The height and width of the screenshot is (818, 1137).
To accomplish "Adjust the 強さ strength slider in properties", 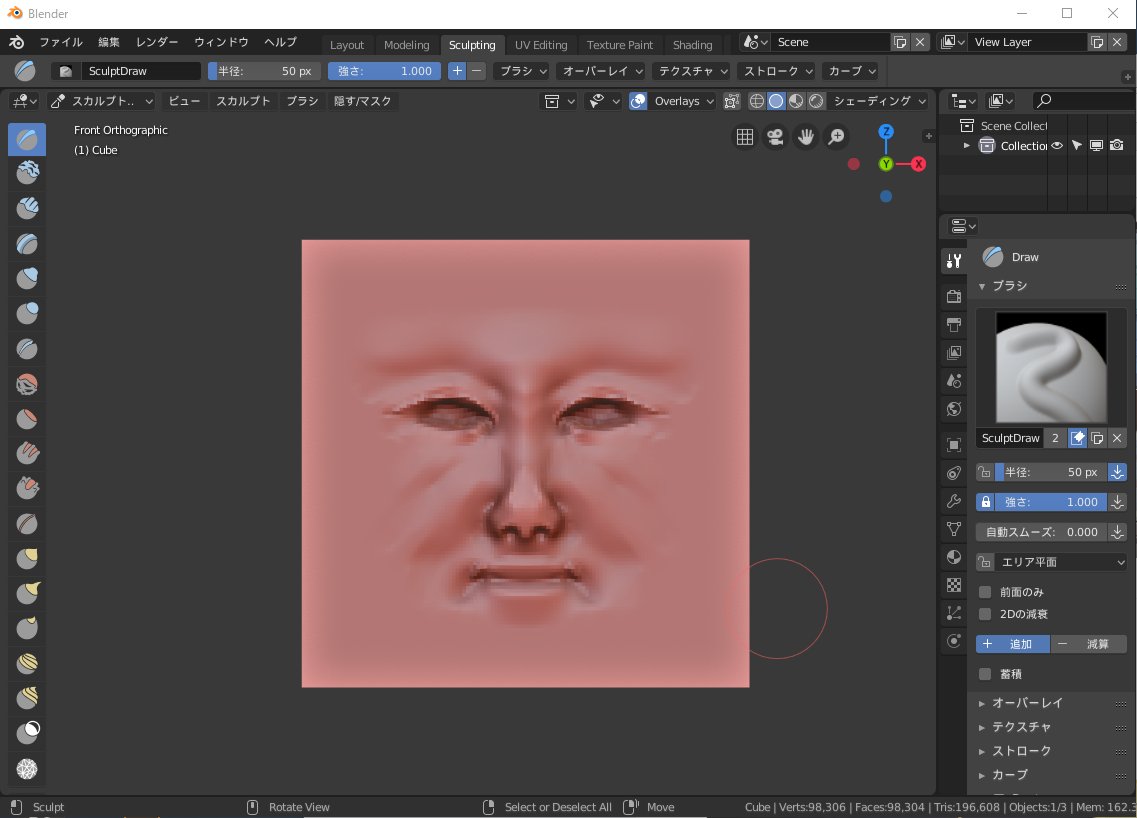I will coord(1051,502).
